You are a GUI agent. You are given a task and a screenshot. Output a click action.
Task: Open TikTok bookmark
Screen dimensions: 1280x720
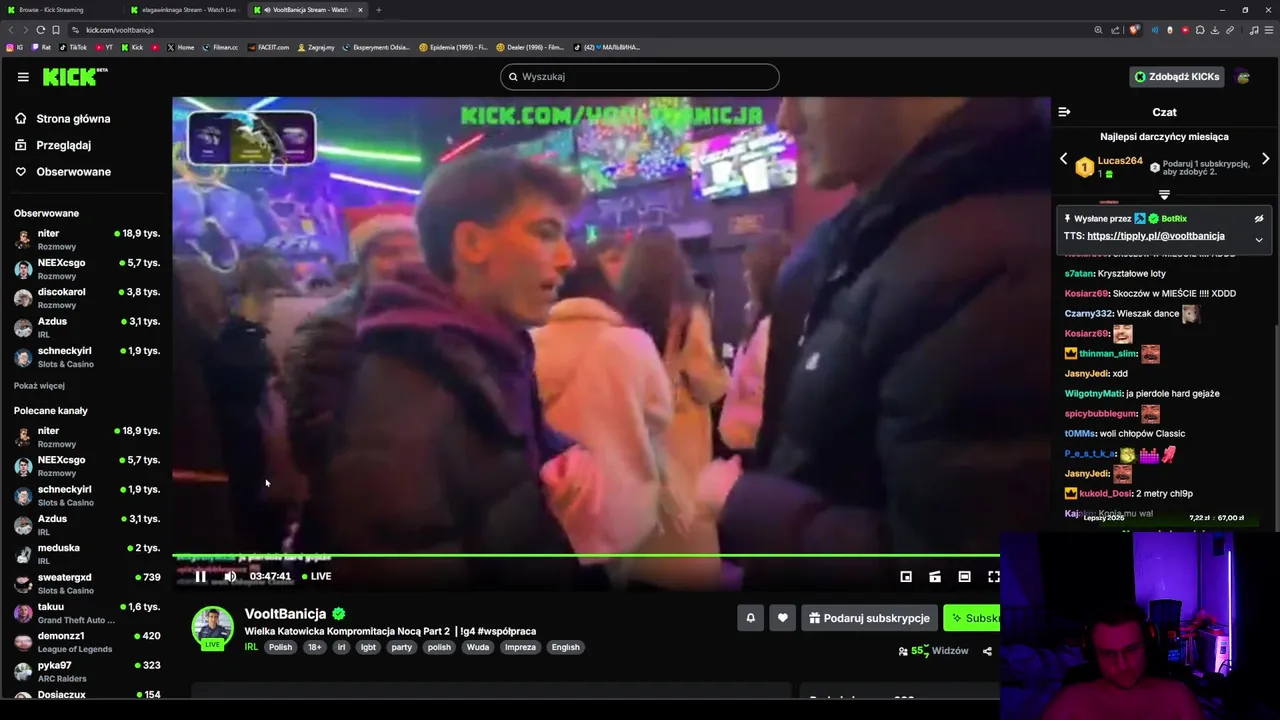pyautogui.click(x=73, y=47)
